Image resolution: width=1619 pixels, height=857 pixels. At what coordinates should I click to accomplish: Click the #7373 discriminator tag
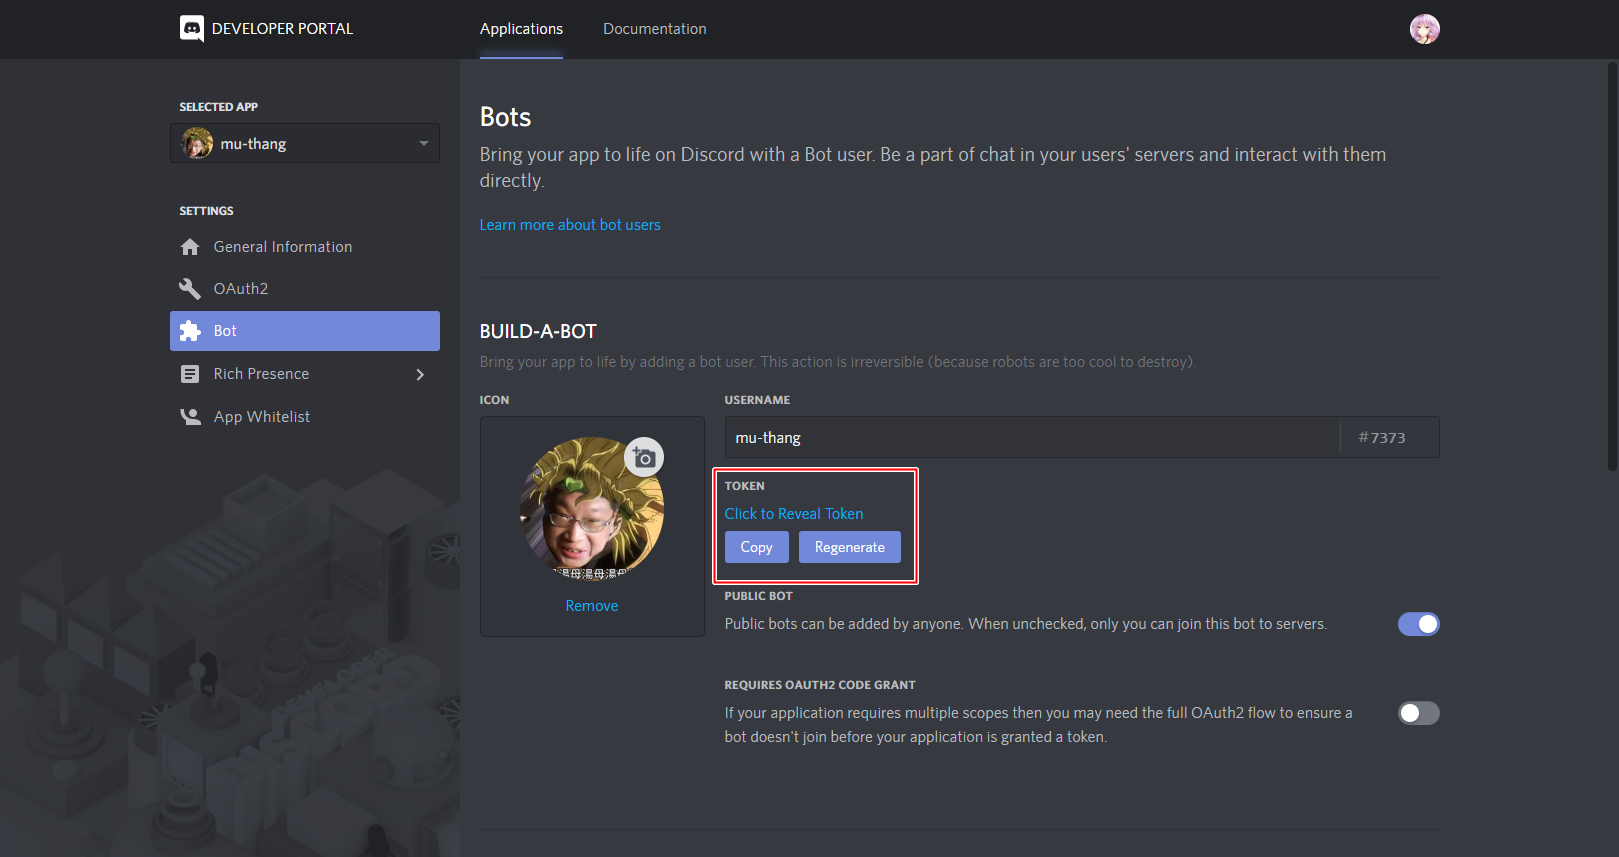pyautogui.click(x=1382, y=438)
